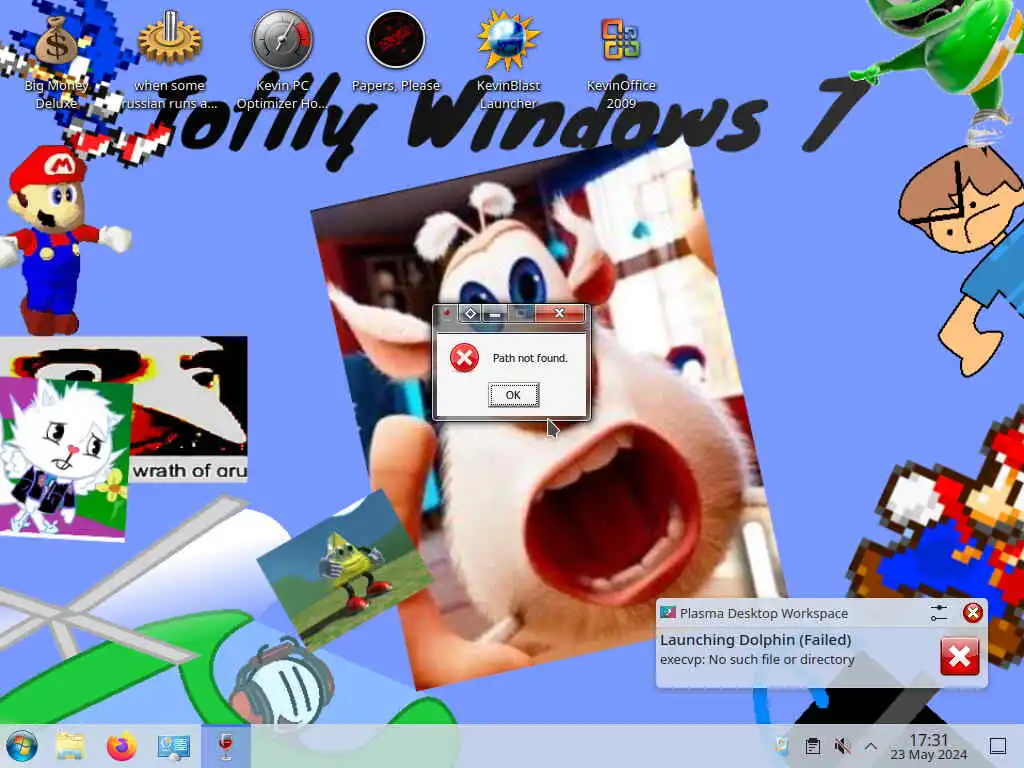Click the wine icon in dialog titlebar

(x=447, y=314)
